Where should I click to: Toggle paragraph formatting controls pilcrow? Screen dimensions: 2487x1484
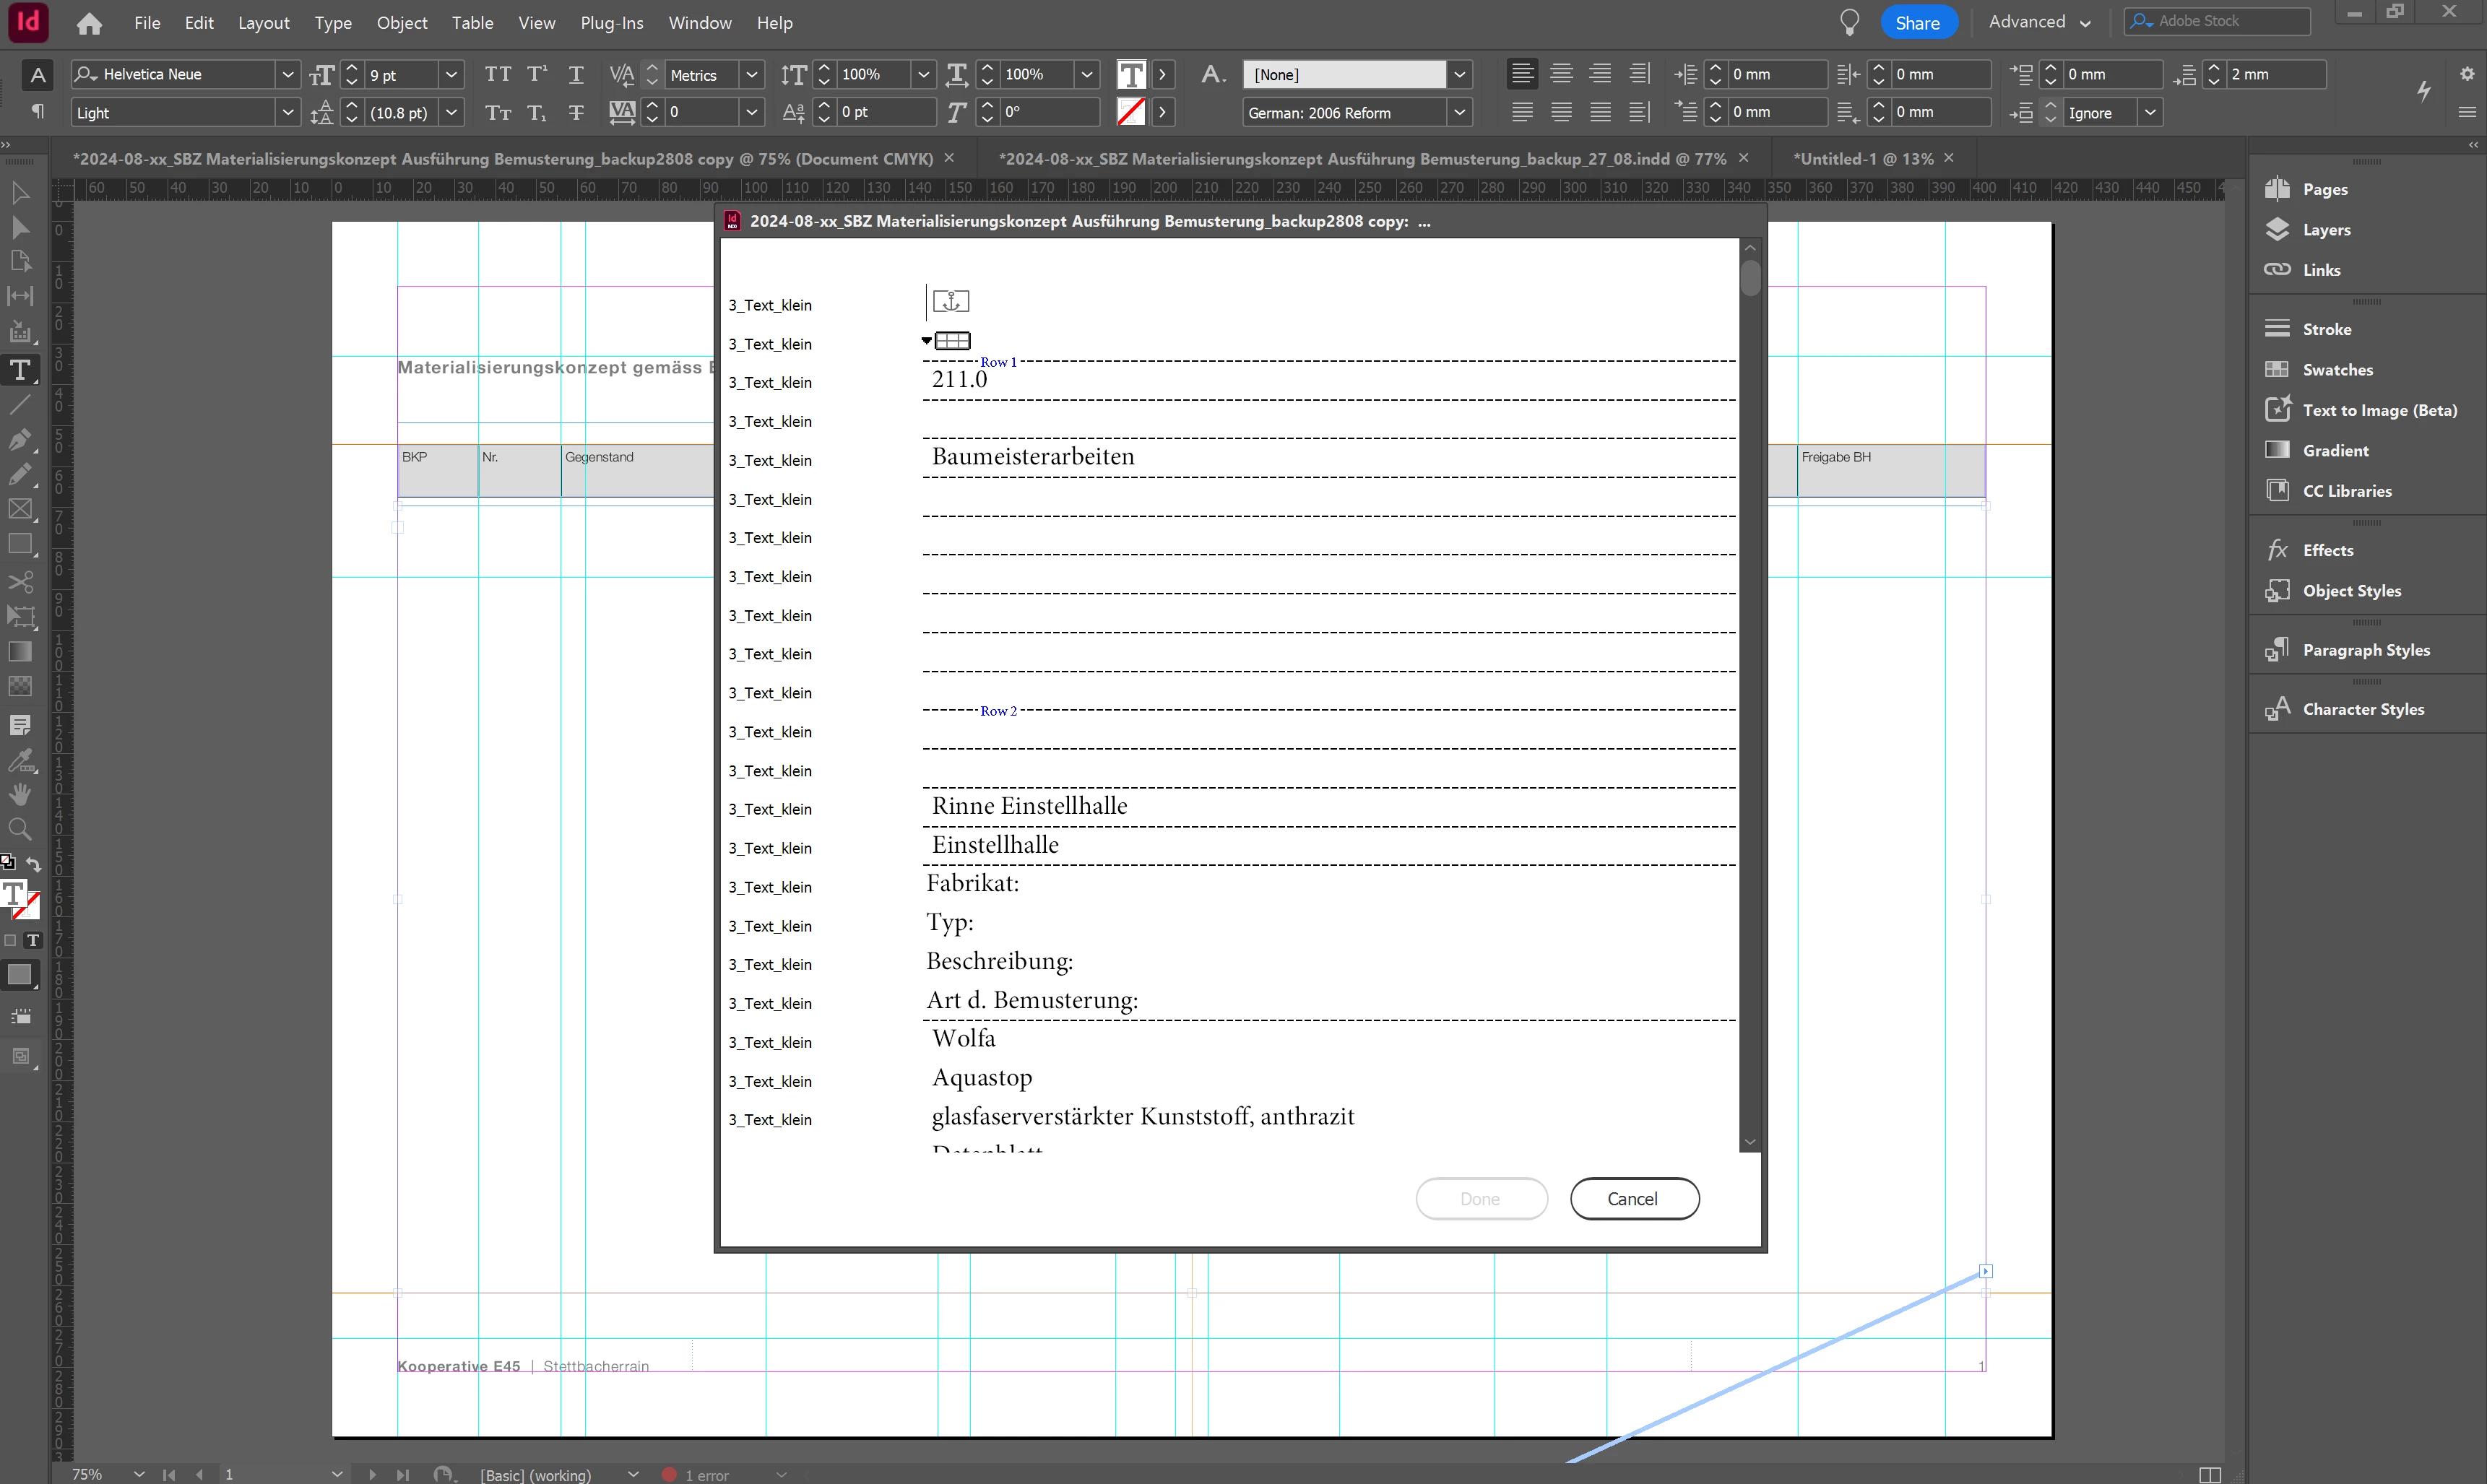[x=37, y=112]
